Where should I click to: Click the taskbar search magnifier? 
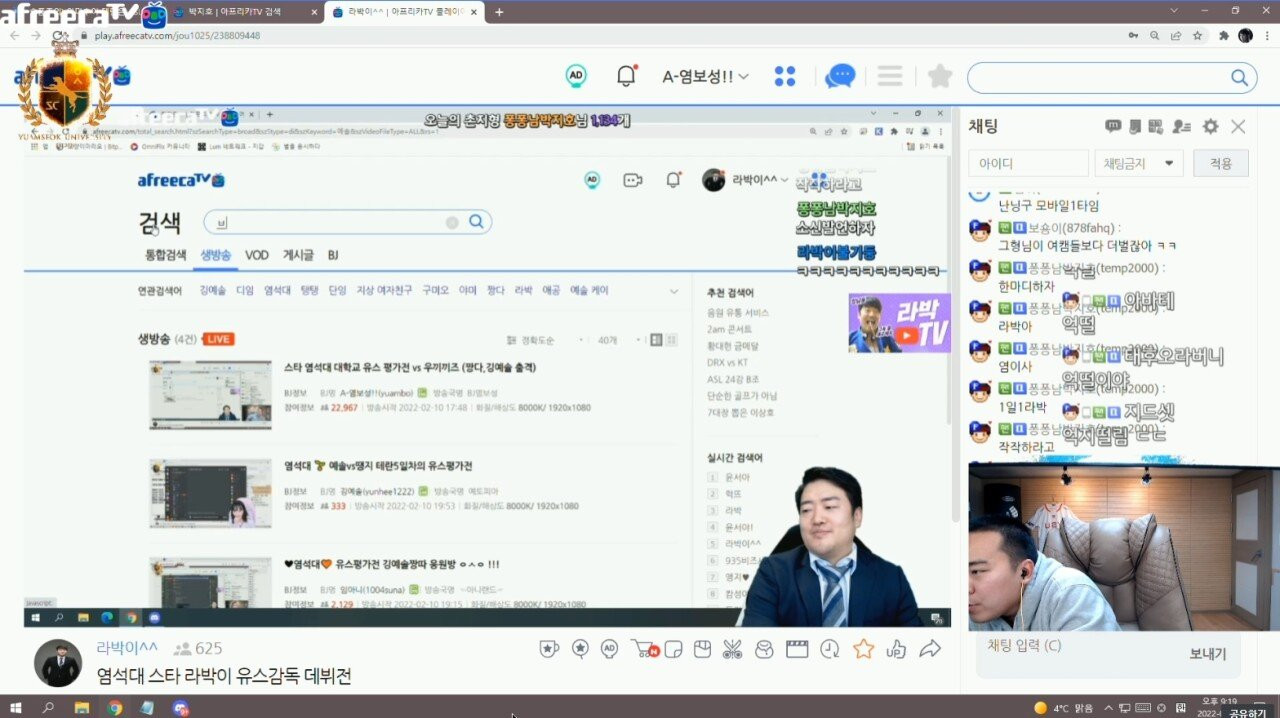point(48,707)
